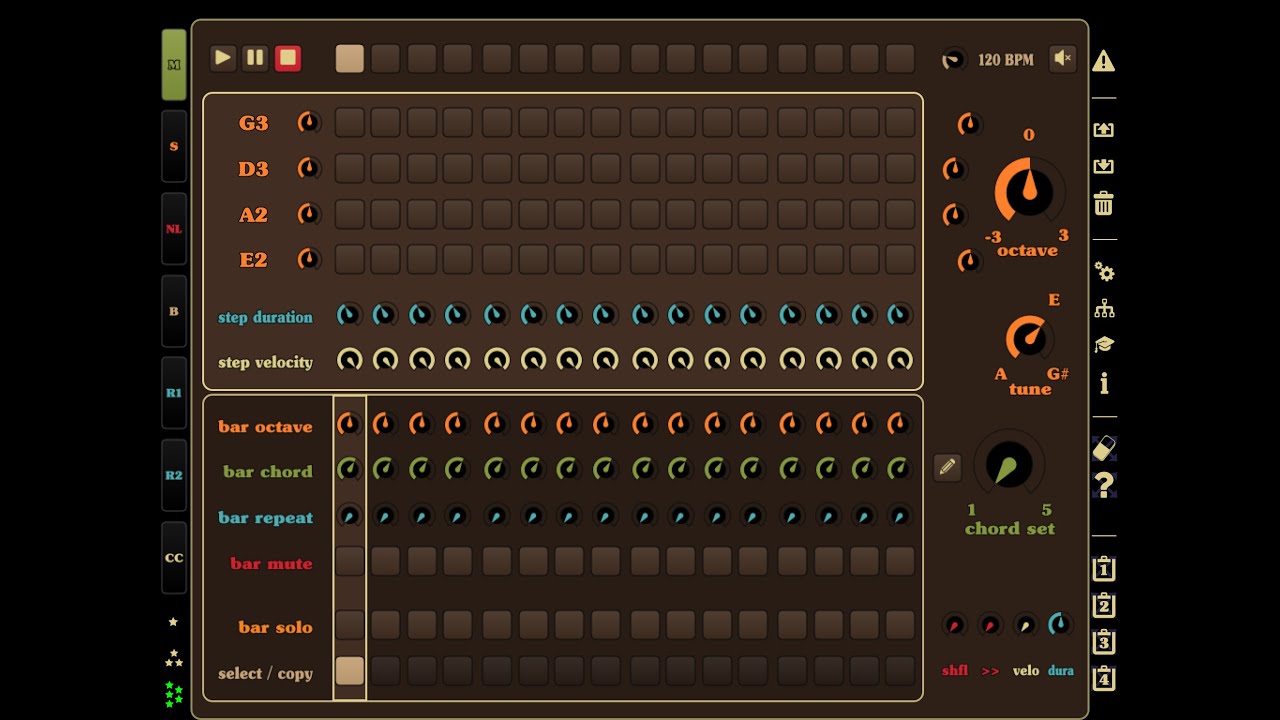The width and height of the screenshot is (1280, 720).
Task: Click the highlighted first bar indicator at top
Action: 350,58
